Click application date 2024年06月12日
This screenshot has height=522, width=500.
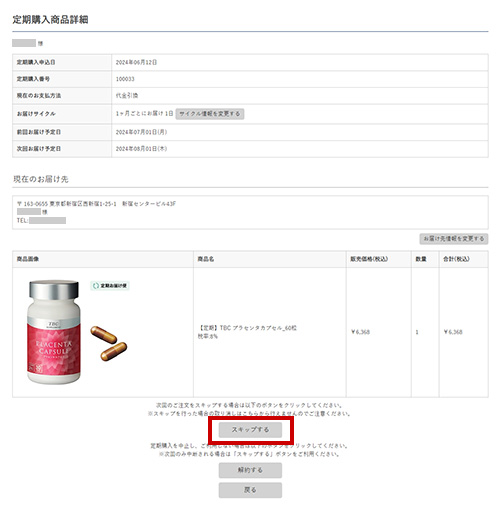tap(136, 62)
